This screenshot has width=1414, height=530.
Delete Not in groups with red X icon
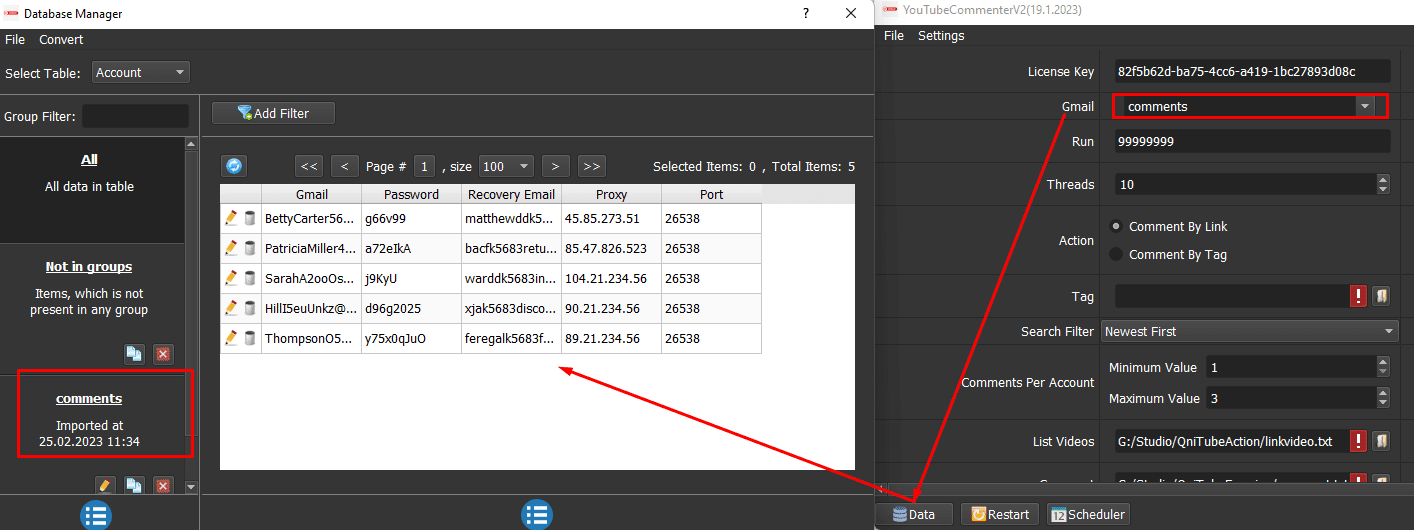point(163,353)
